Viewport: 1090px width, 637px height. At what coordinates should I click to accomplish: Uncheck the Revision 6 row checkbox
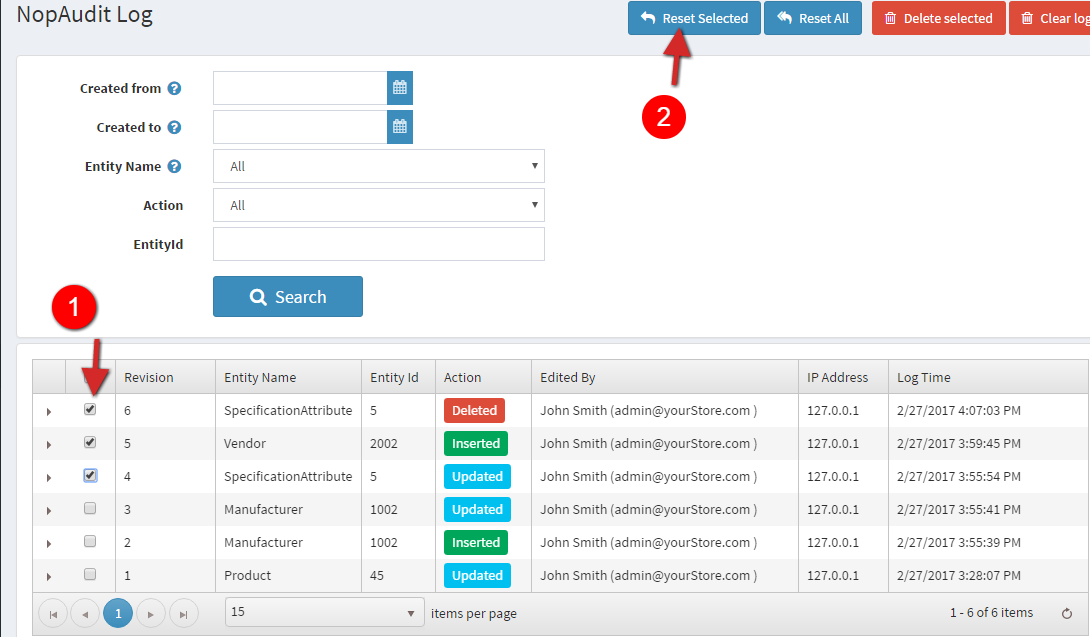[x=90, y=409]
